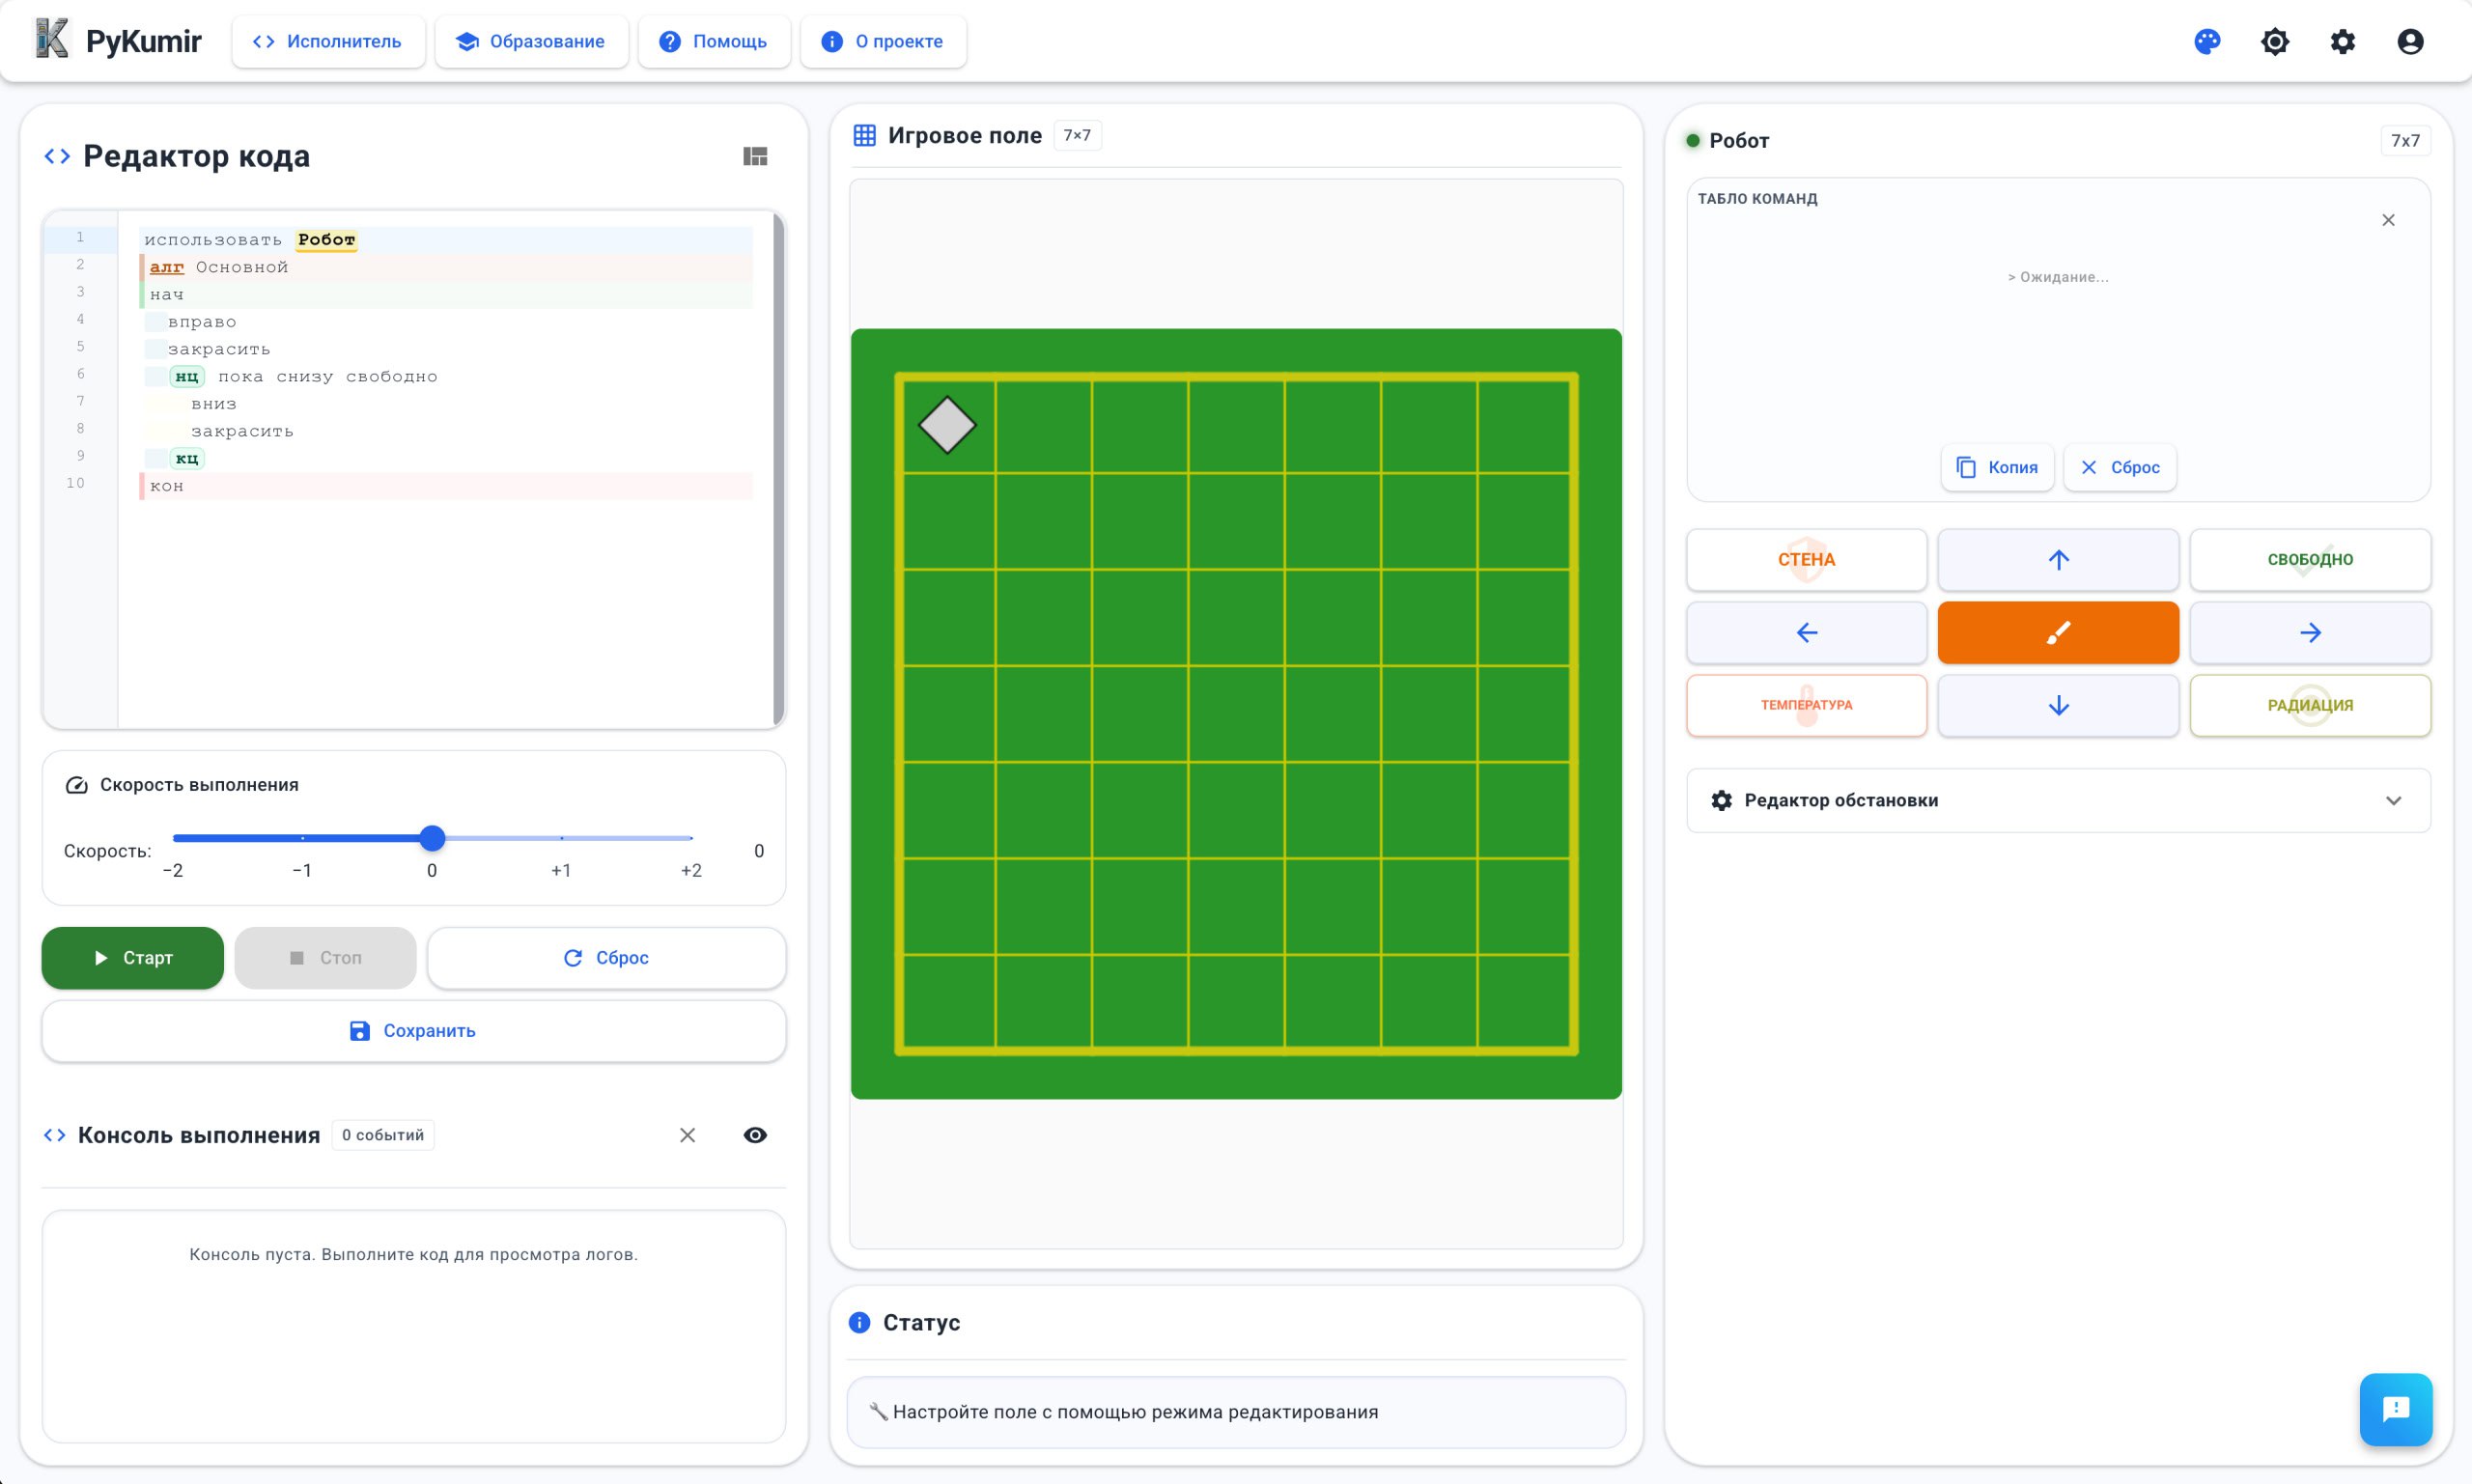Move robot up with arrow button

(x=2058, y=559)
